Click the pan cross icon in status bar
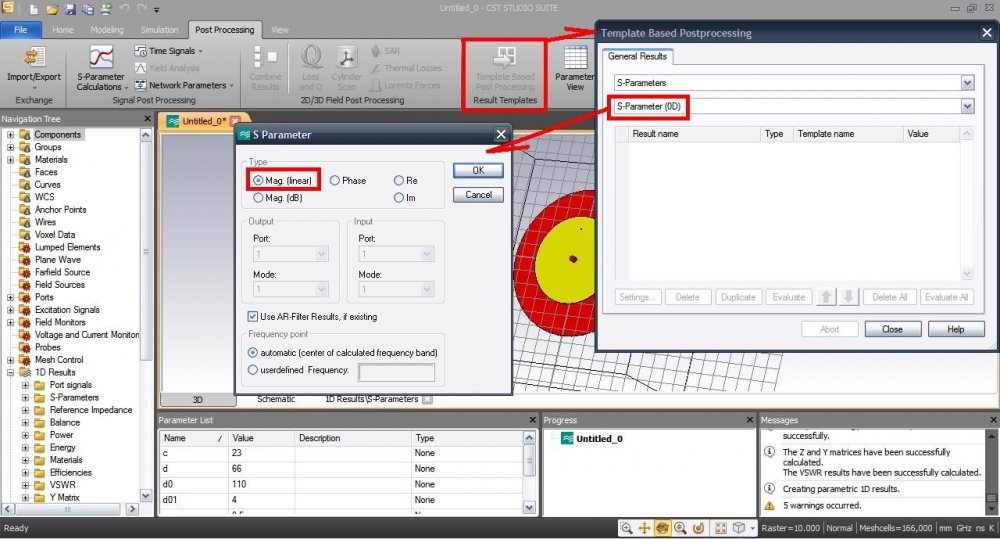The image size is (1000, 539). pos(644,528)
